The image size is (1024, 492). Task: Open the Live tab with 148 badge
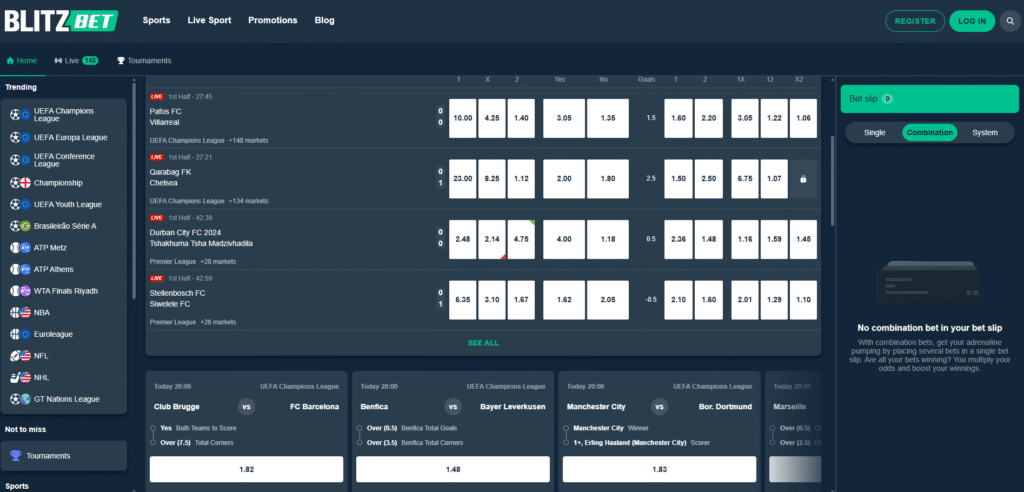coord(77,61)
